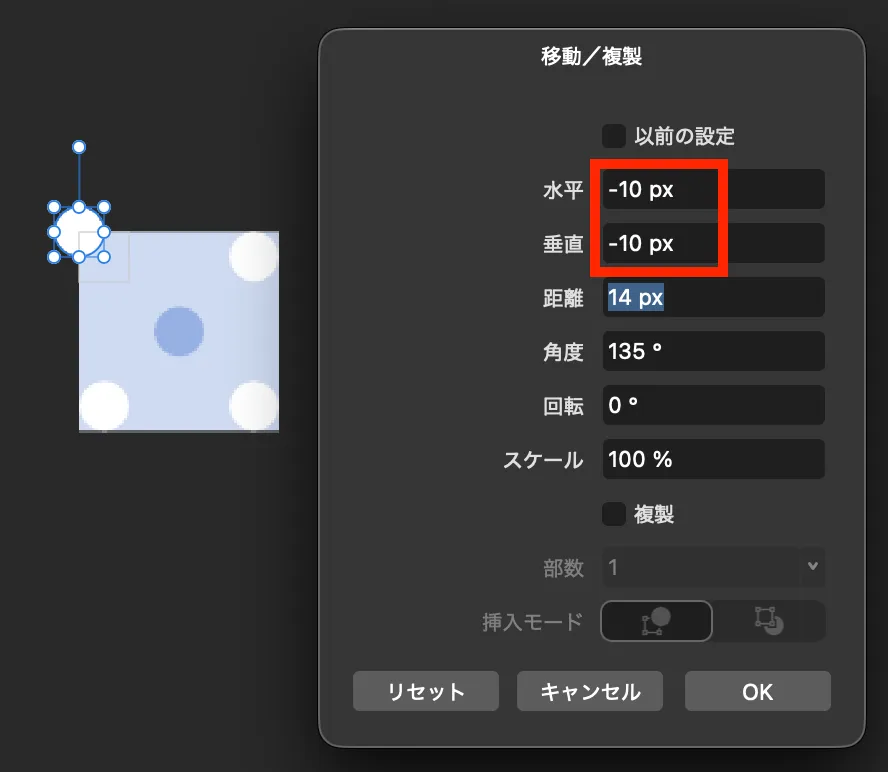The height and width of the screenshot is (772, 888).
Task: Click the スケール field showing 100%
Action: [x=713, y=459]
